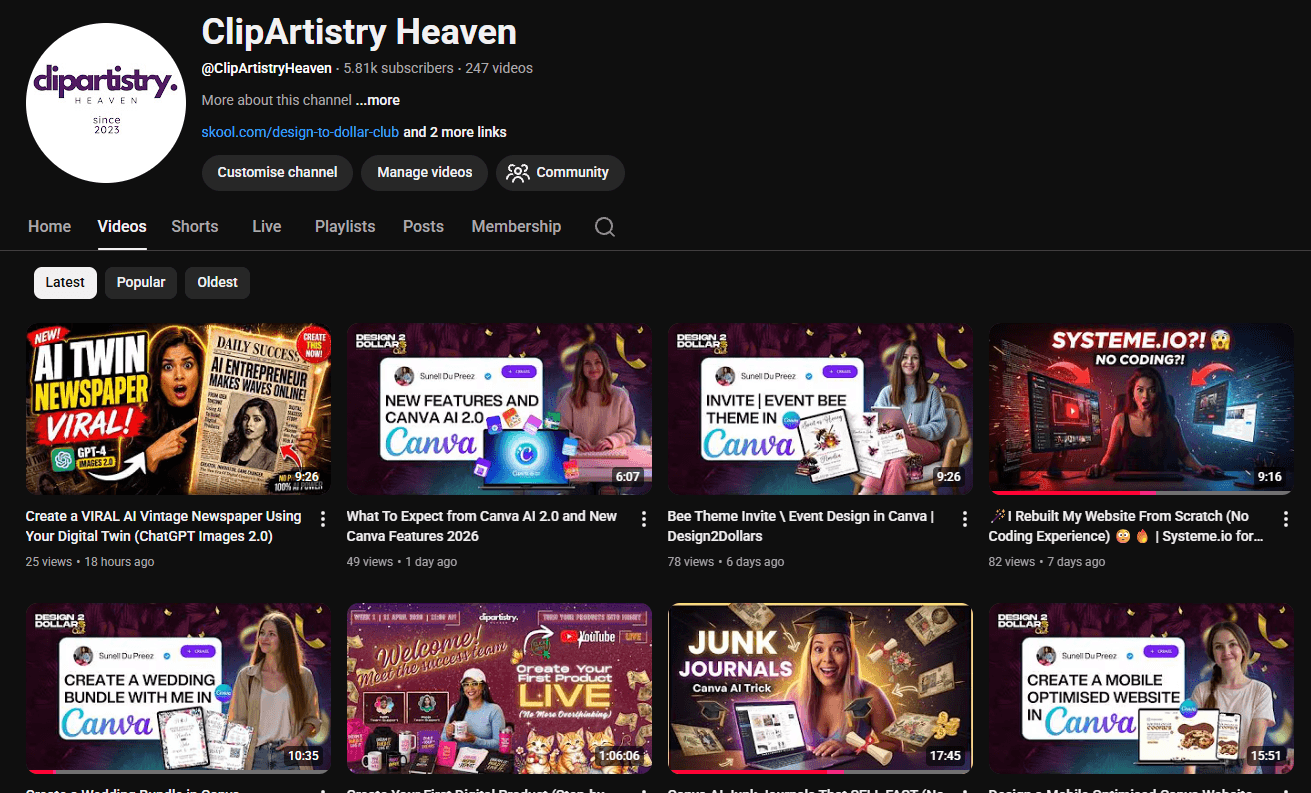The height and width of the screenshot is (793, 1311).
Task: Click the '25 views • 18 hours ago' text
Action: pyautogui.click(x=90, y=562)
